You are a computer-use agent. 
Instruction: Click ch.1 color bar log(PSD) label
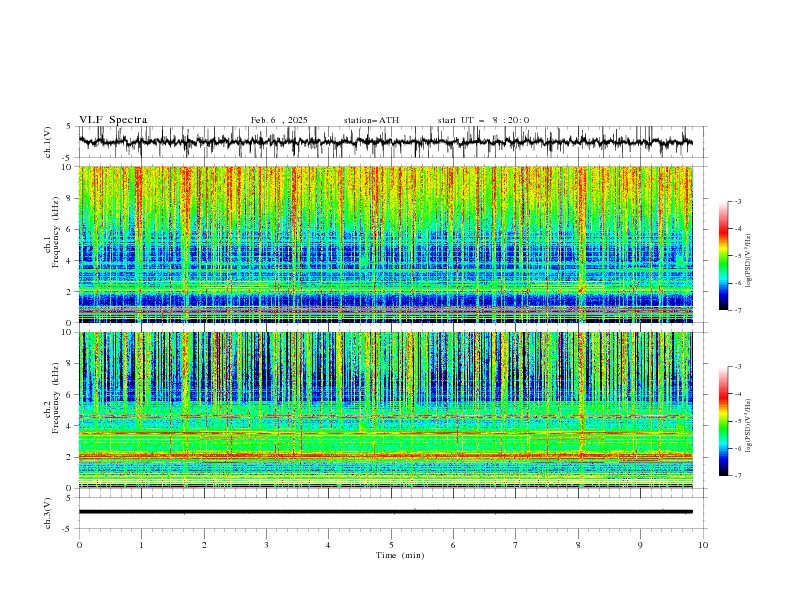[x=749, y=261]
